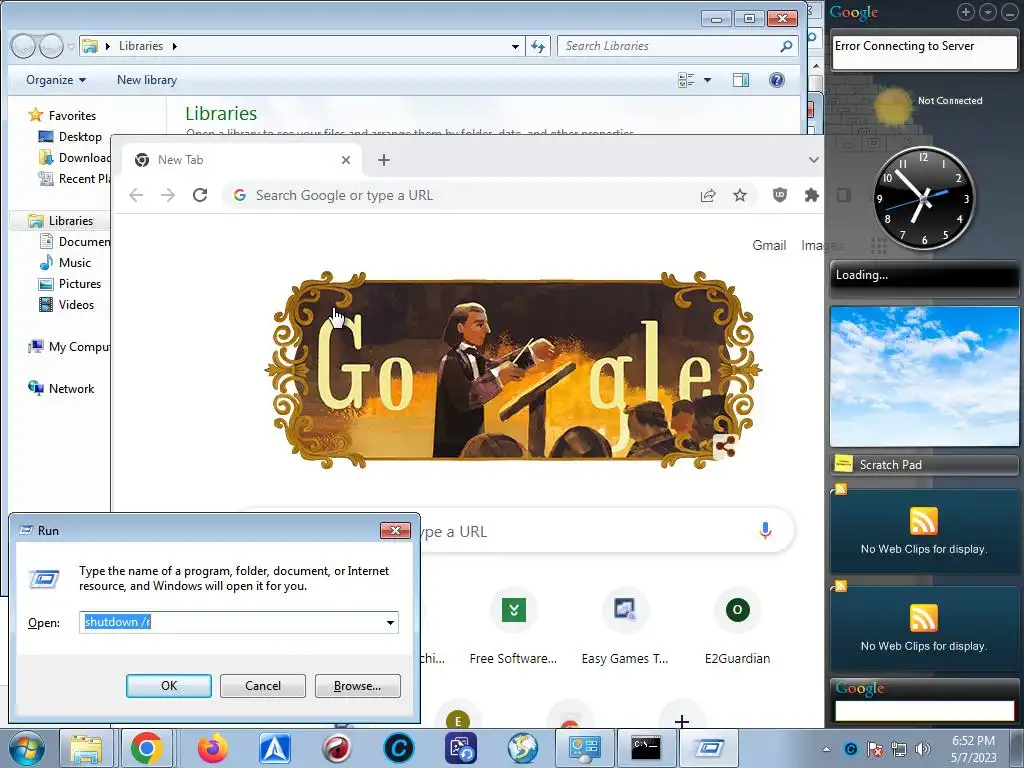The image size is (1024, 768).
Task: Refresh the Libraries folder view
Action: (x=538, y=46)
